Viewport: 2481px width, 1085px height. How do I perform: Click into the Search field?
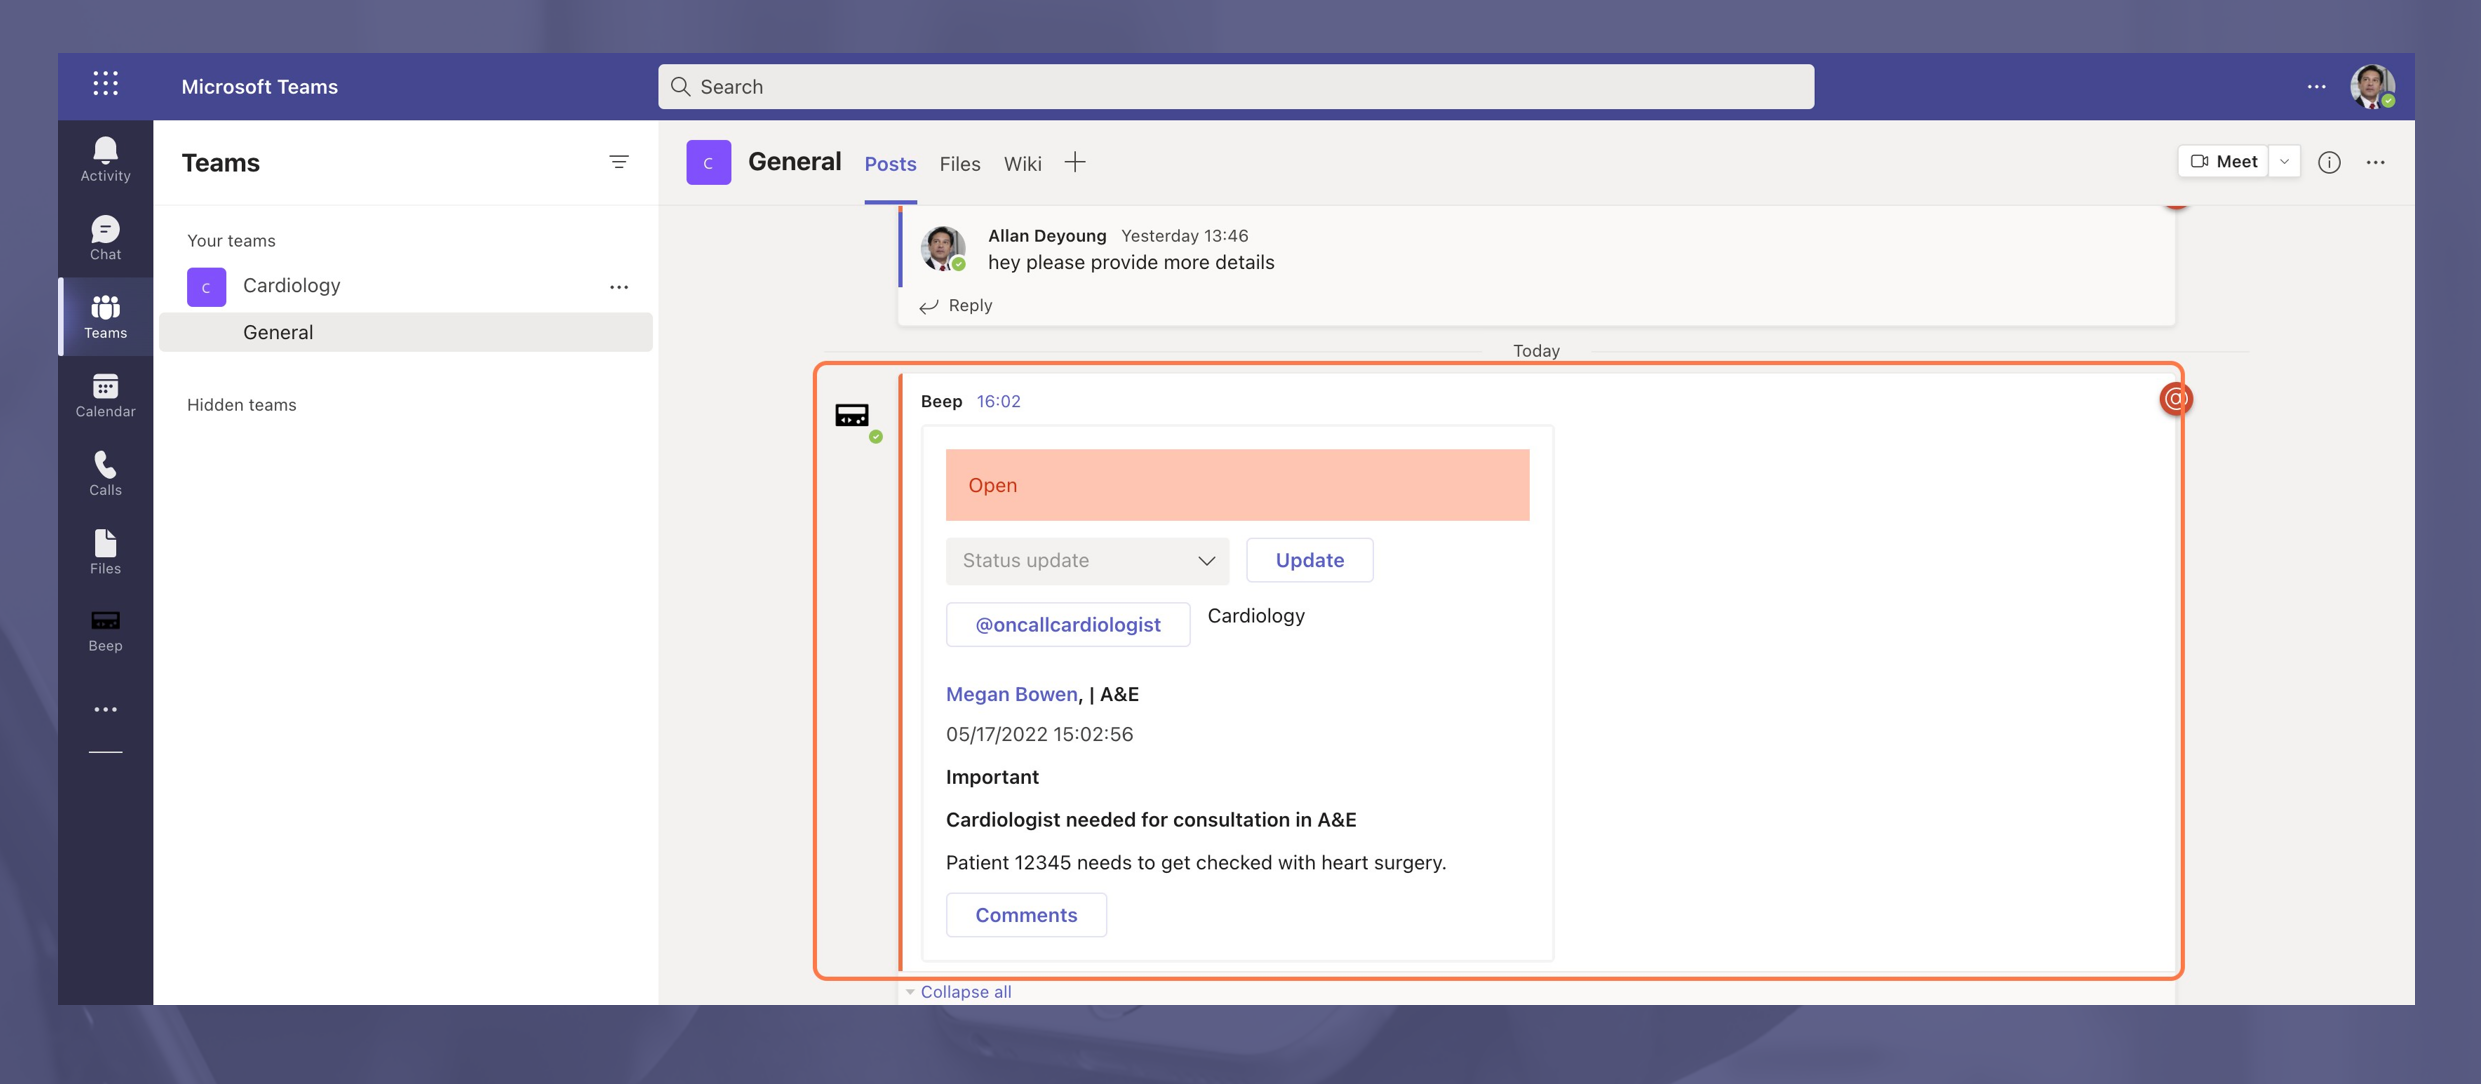point(1235,87)
